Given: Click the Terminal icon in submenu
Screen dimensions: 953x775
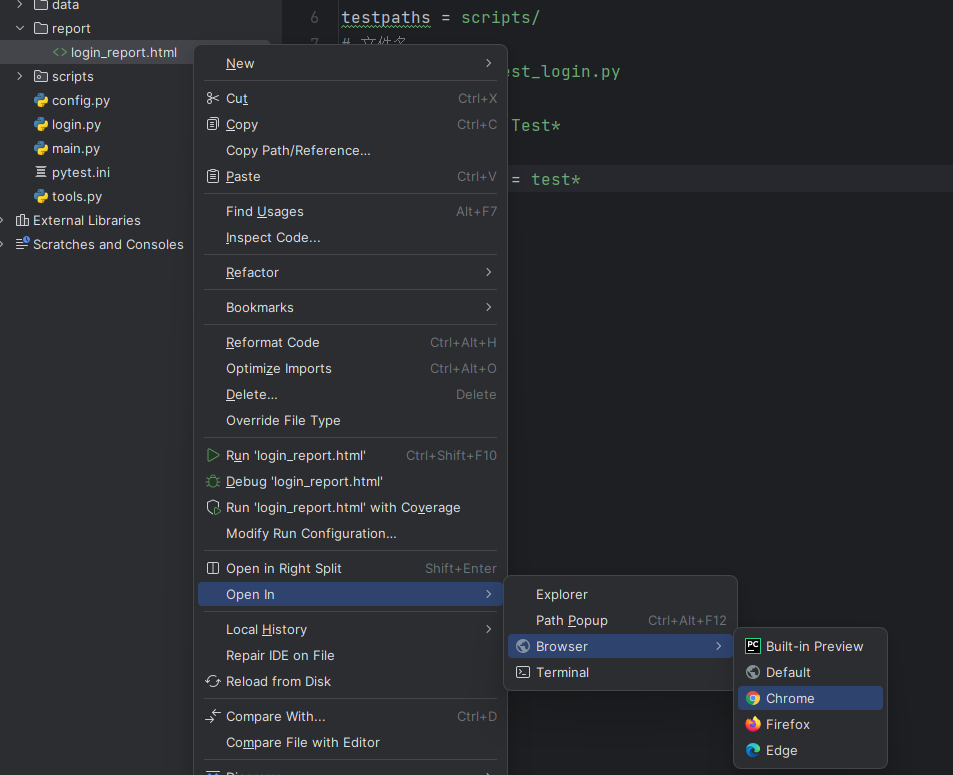Looking at the screenshot, I should (523, 672).
